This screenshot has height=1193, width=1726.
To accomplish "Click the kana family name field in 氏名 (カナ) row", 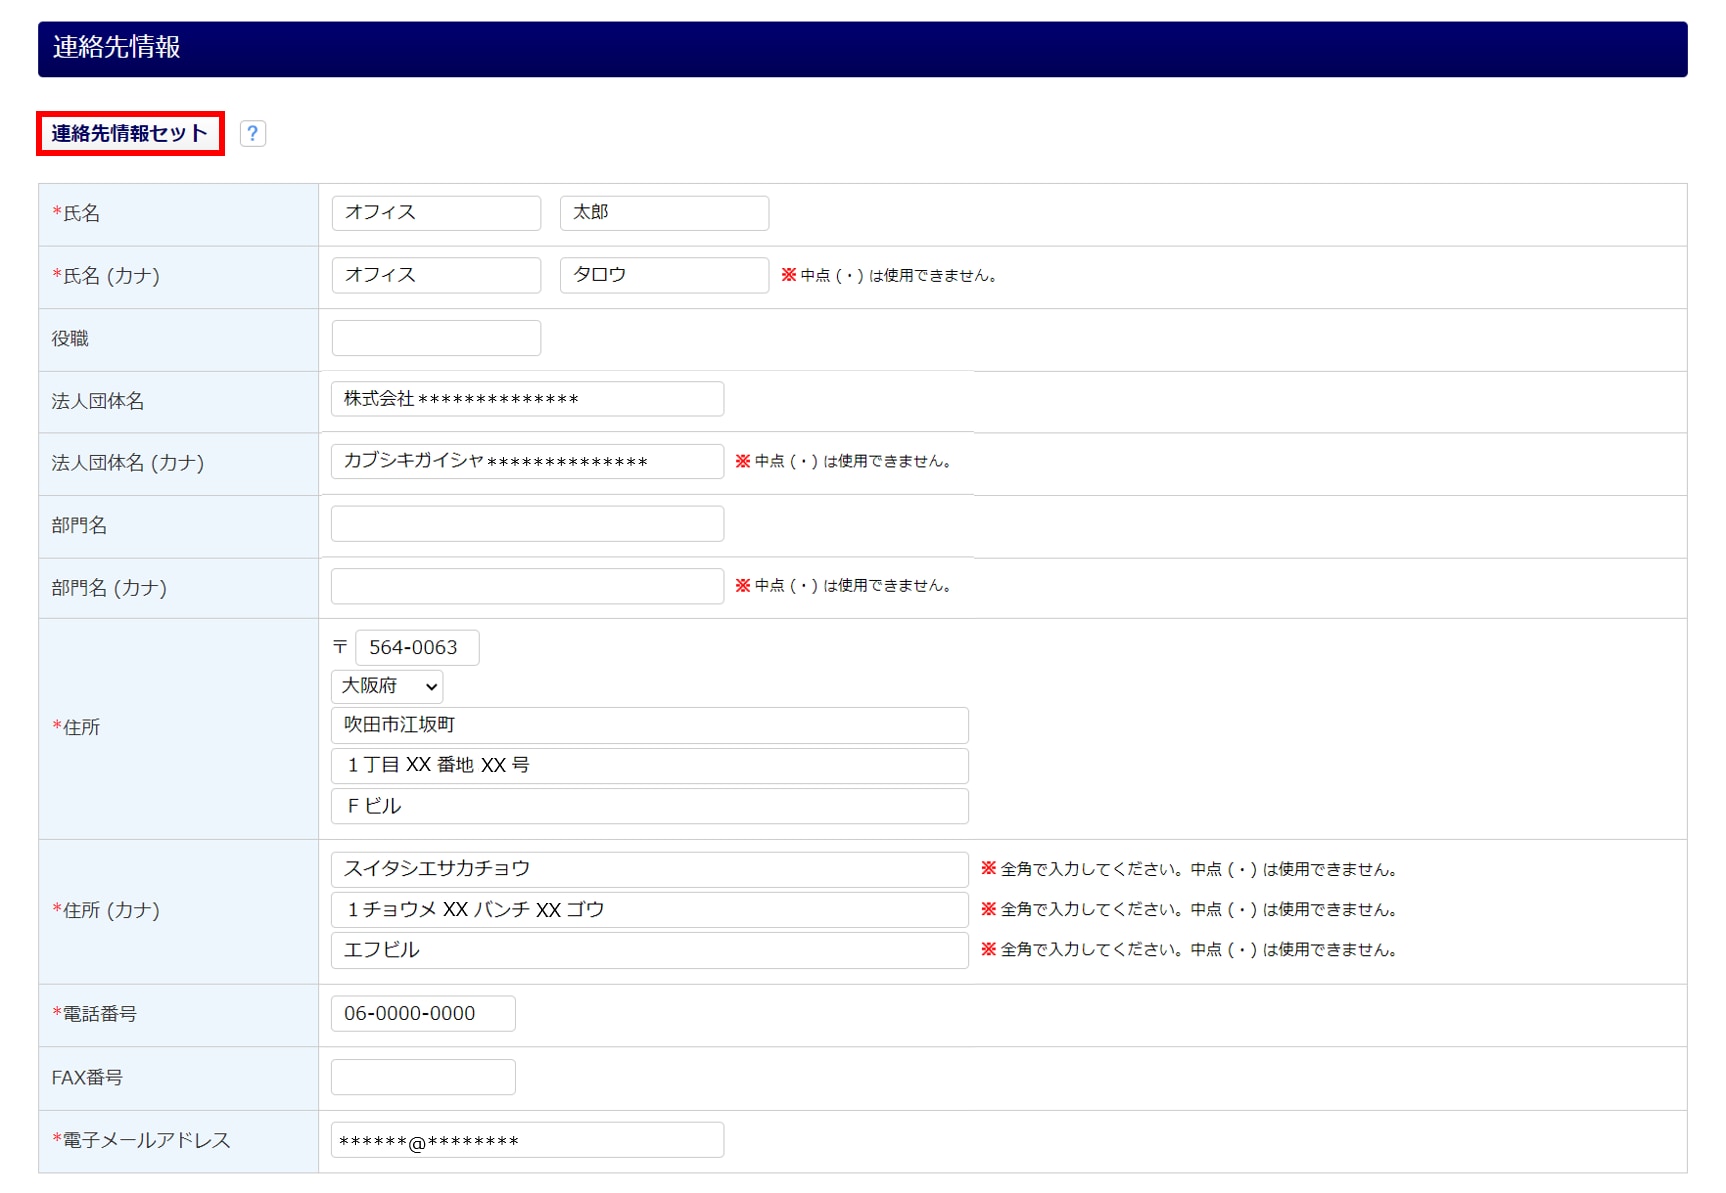I will point(436,275).
